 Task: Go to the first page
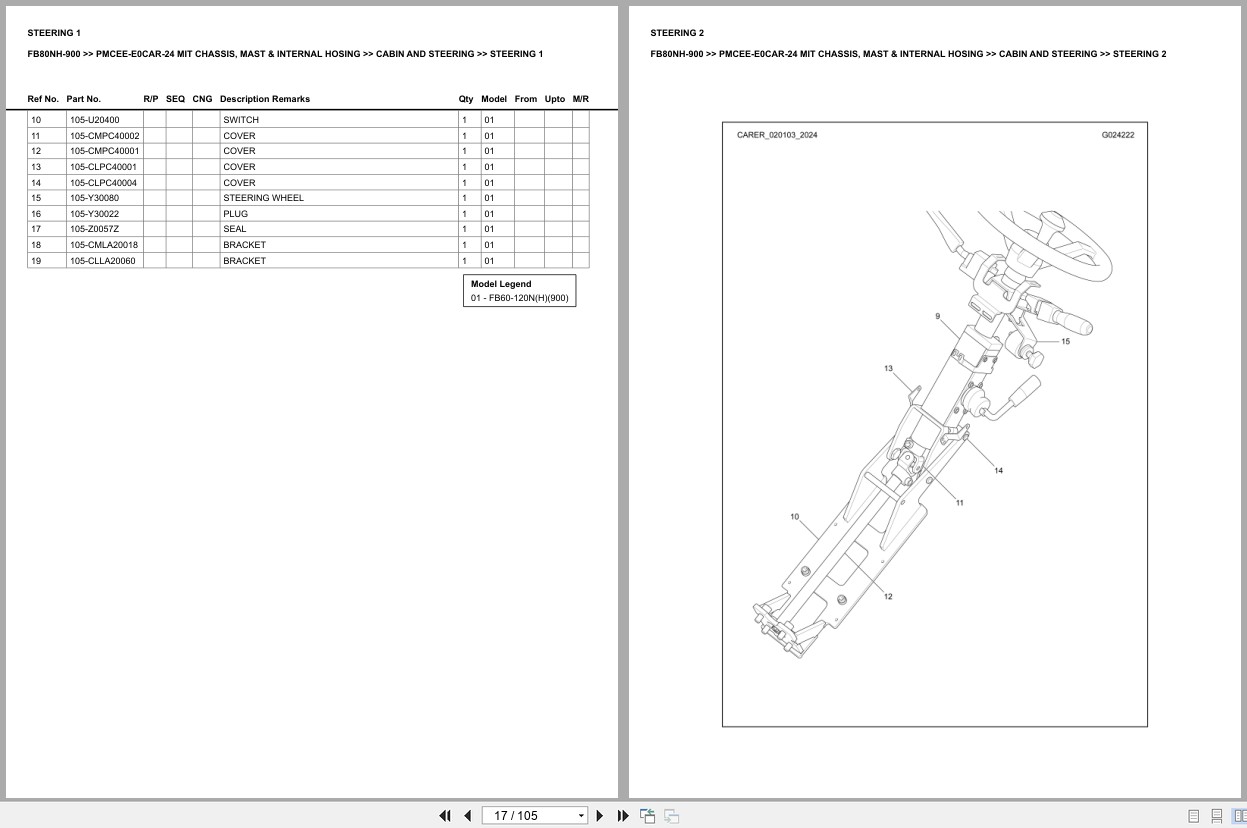445,816
